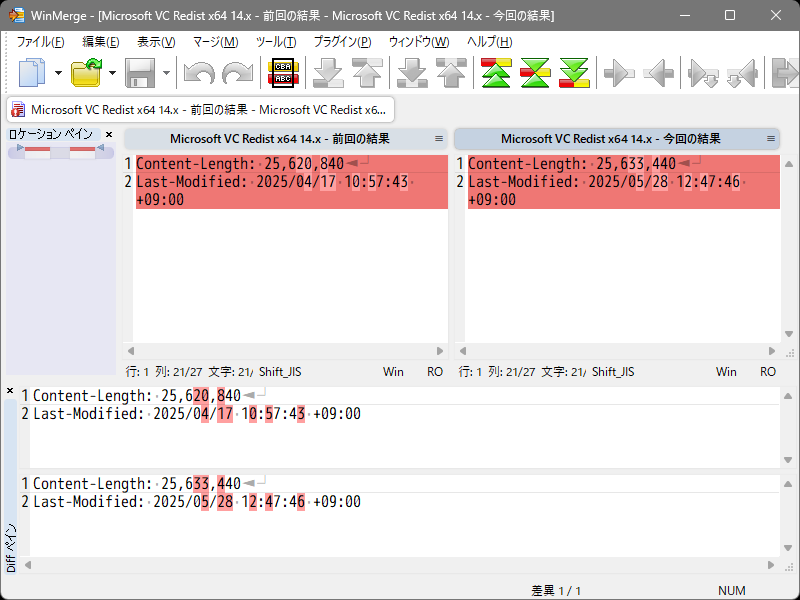The image size is (800, 600).
Task: Jump to the last difference
Action: [574, 73]
